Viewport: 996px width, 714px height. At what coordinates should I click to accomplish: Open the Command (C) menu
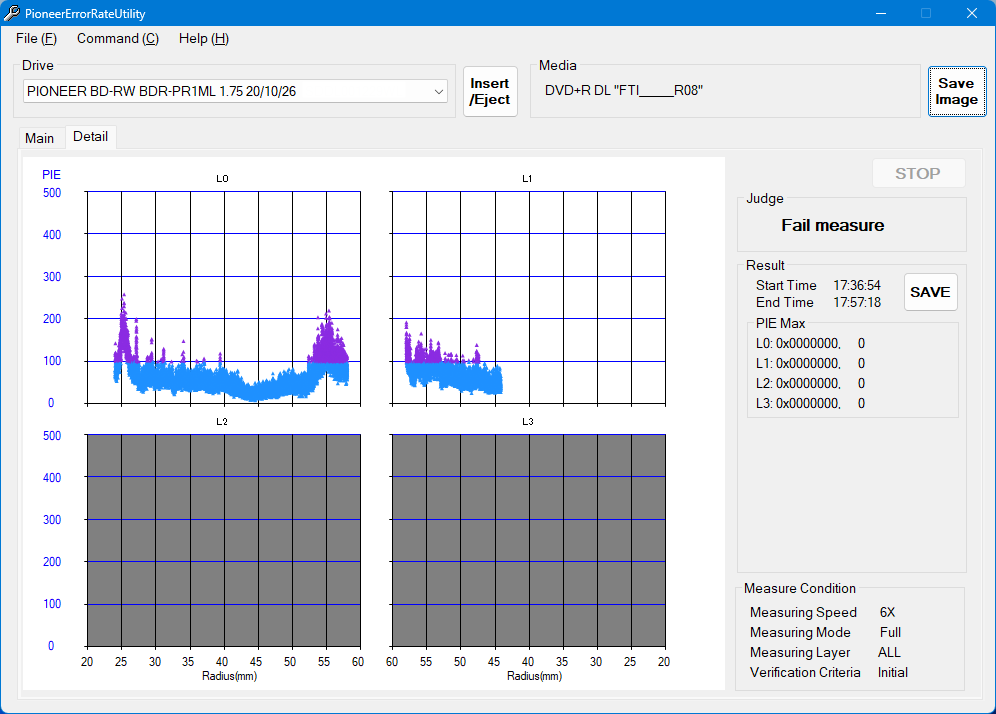(x=118, y=39)
